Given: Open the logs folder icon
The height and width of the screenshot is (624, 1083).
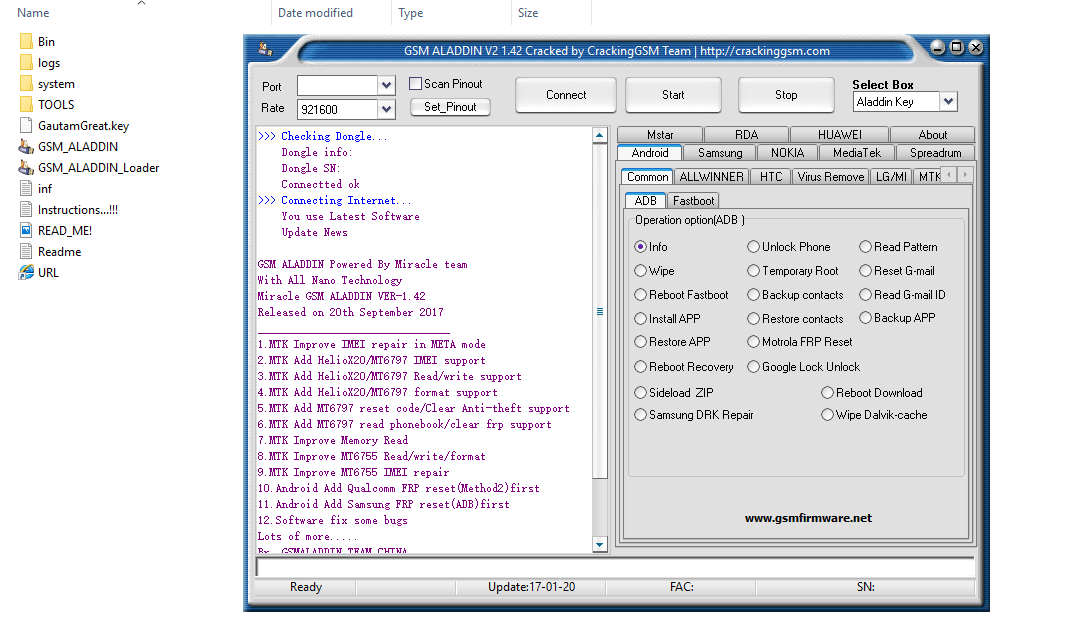Looking at the screenshot, I should [26, 63].
